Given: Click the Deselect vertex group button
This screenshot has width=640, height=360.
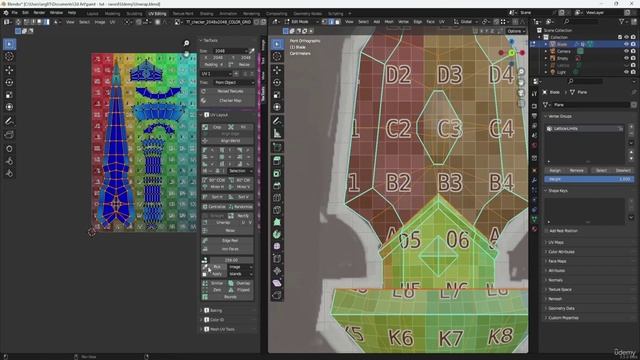Looking at the screenshot, I should [623, 170].
